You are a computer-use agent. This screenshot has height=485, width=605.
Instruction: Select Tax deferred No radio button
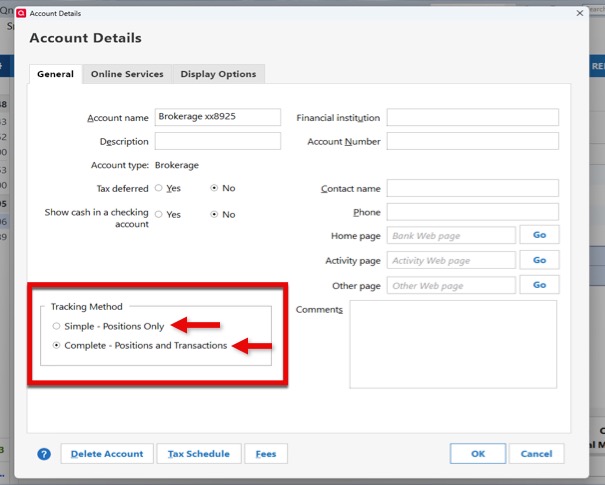(x=214, y=188)
